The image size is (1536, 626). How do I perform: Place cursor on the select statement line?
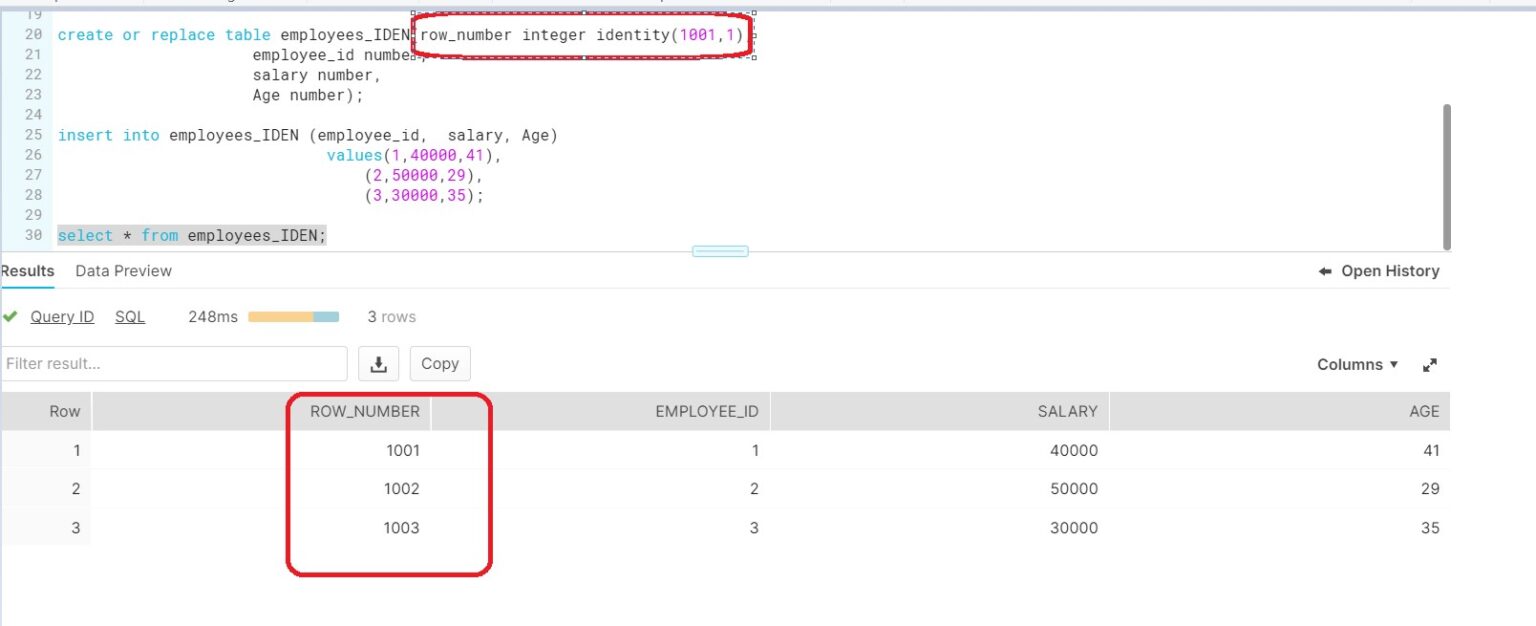192,235
